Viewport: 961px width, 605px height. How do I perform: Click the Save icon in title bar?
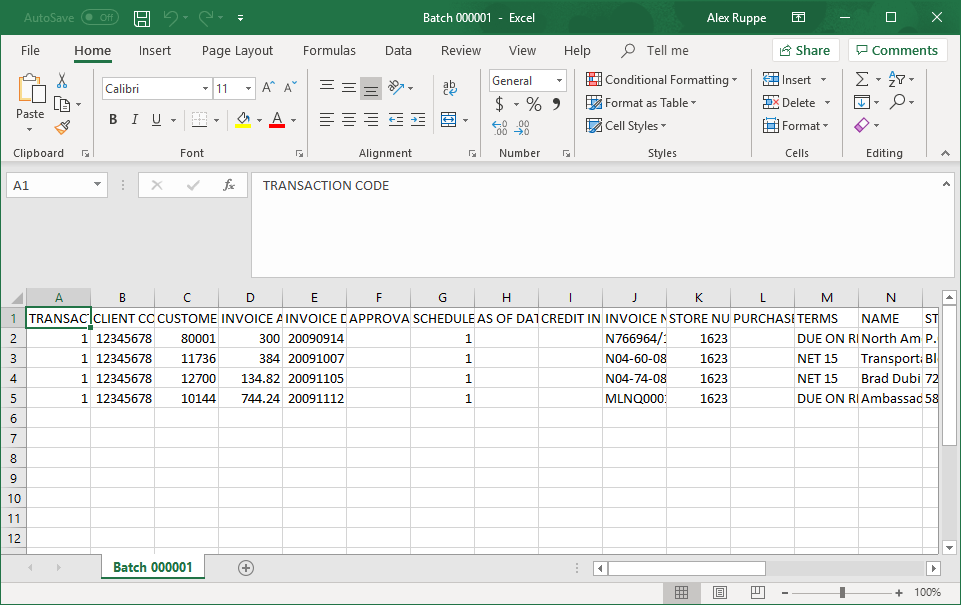(x=142, y=18)
